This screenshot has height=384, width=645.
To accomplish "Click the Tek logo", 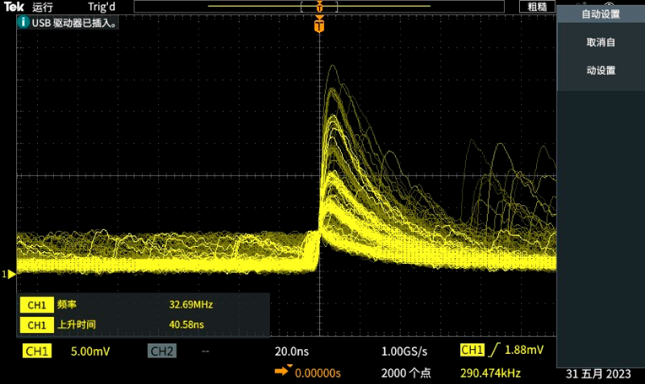I will click(x=14, y=7).
